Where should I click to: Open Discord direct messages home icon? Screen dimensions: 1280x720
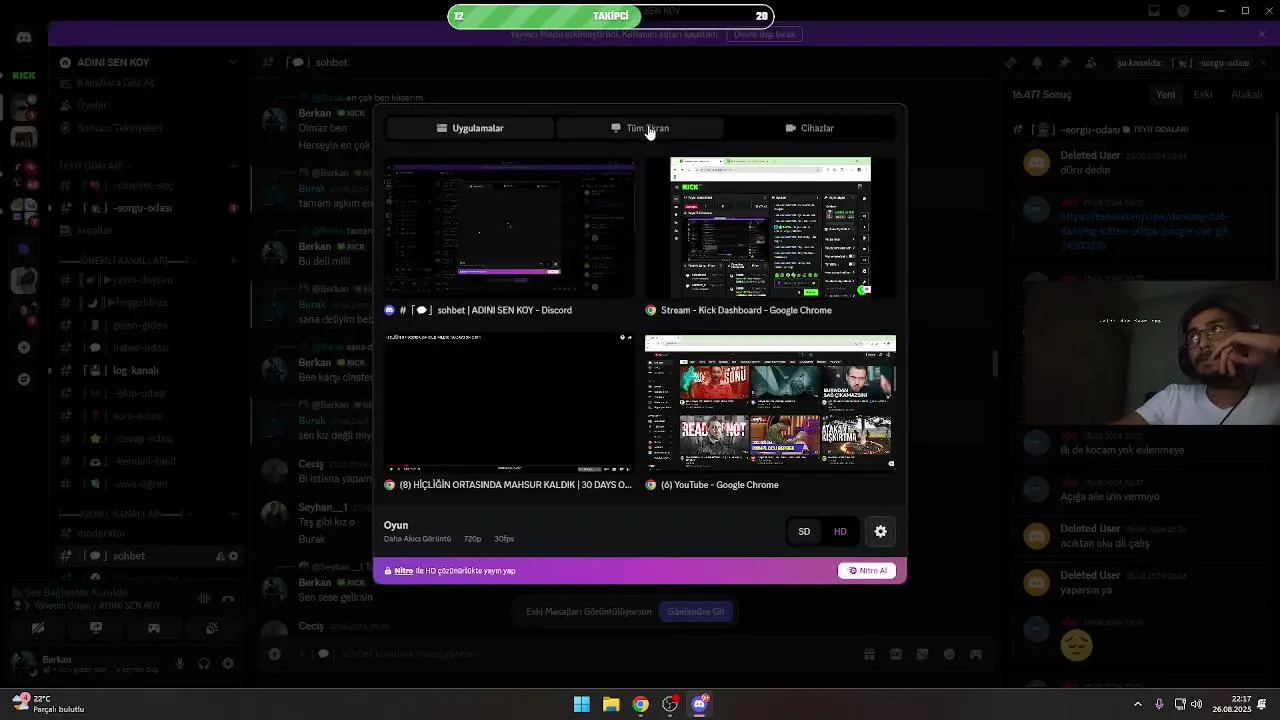pyautogui.click(x=24, y=37)
